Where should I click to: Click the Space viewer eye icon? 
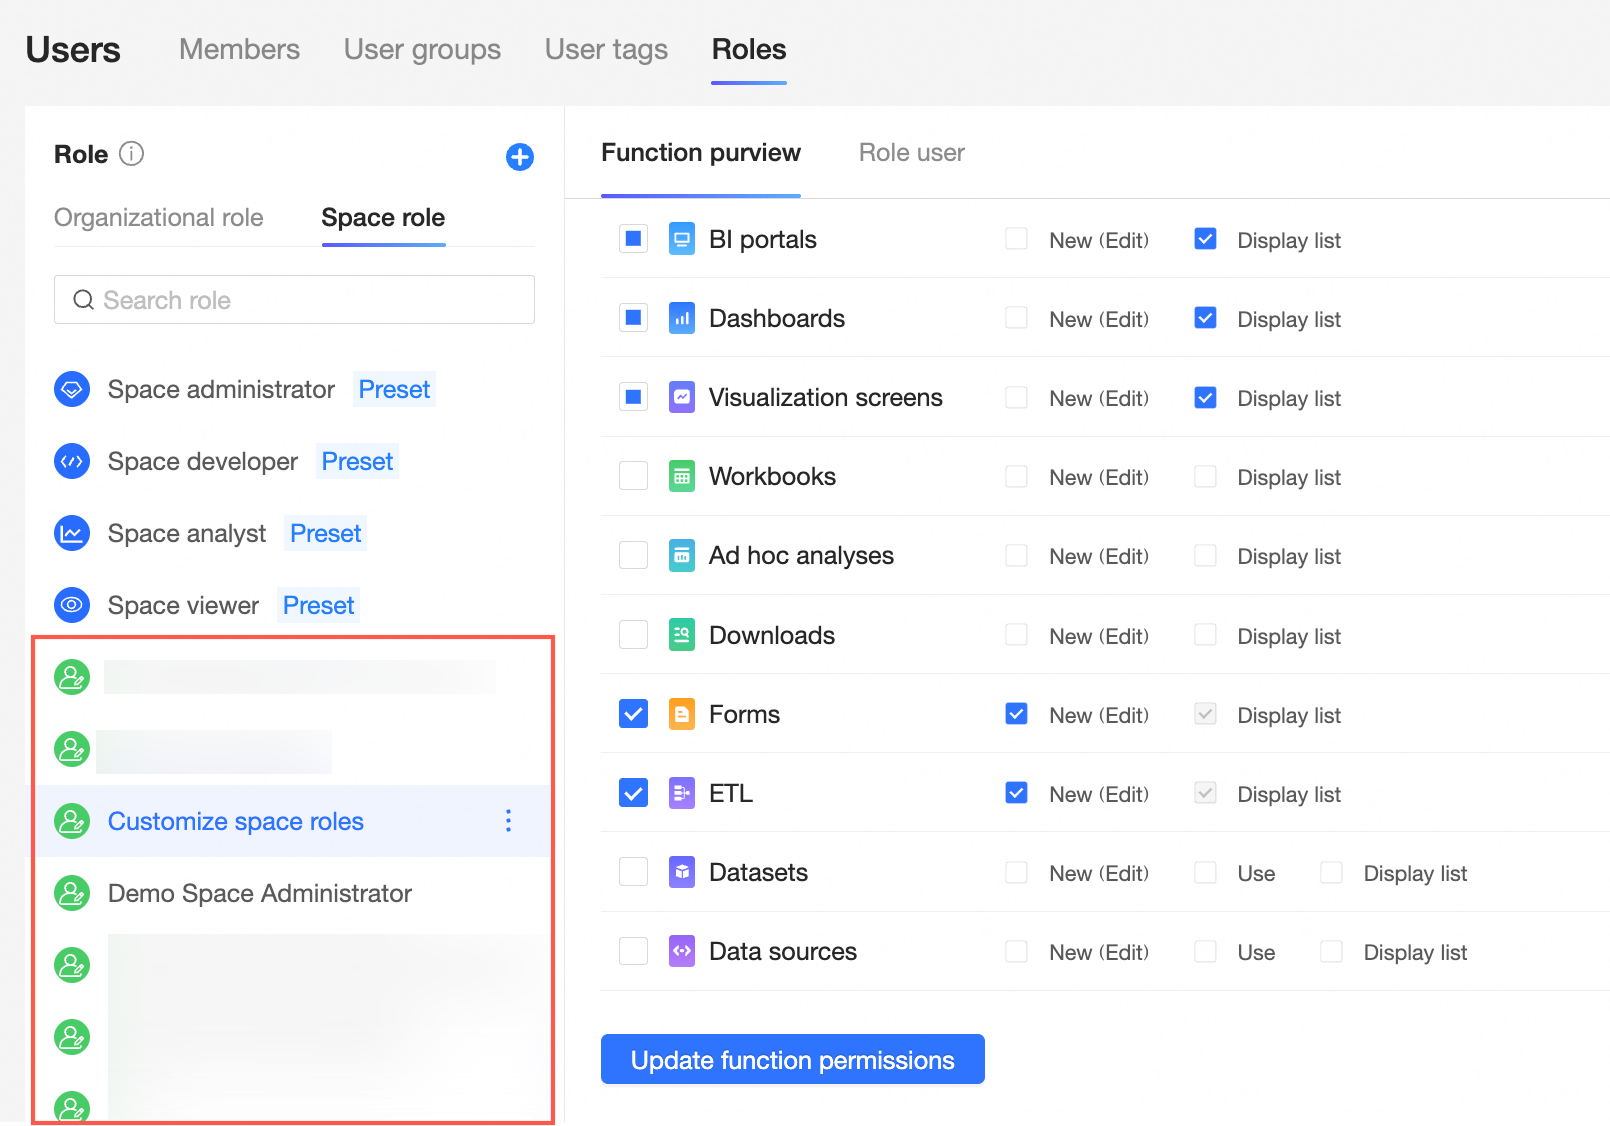click(72, 605)
